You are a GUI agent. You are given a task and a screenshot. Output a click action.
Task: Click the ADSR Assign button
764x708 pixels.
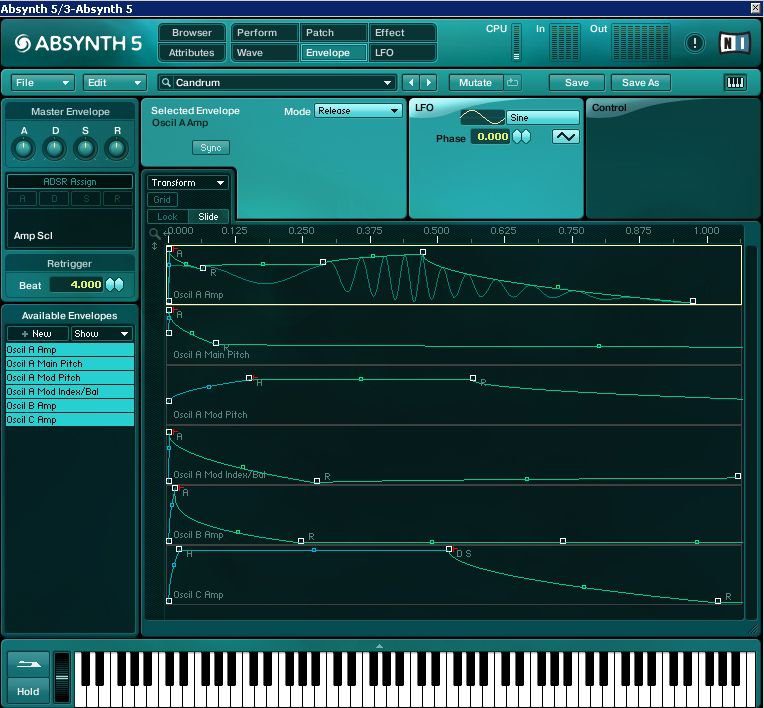(70, 181)
